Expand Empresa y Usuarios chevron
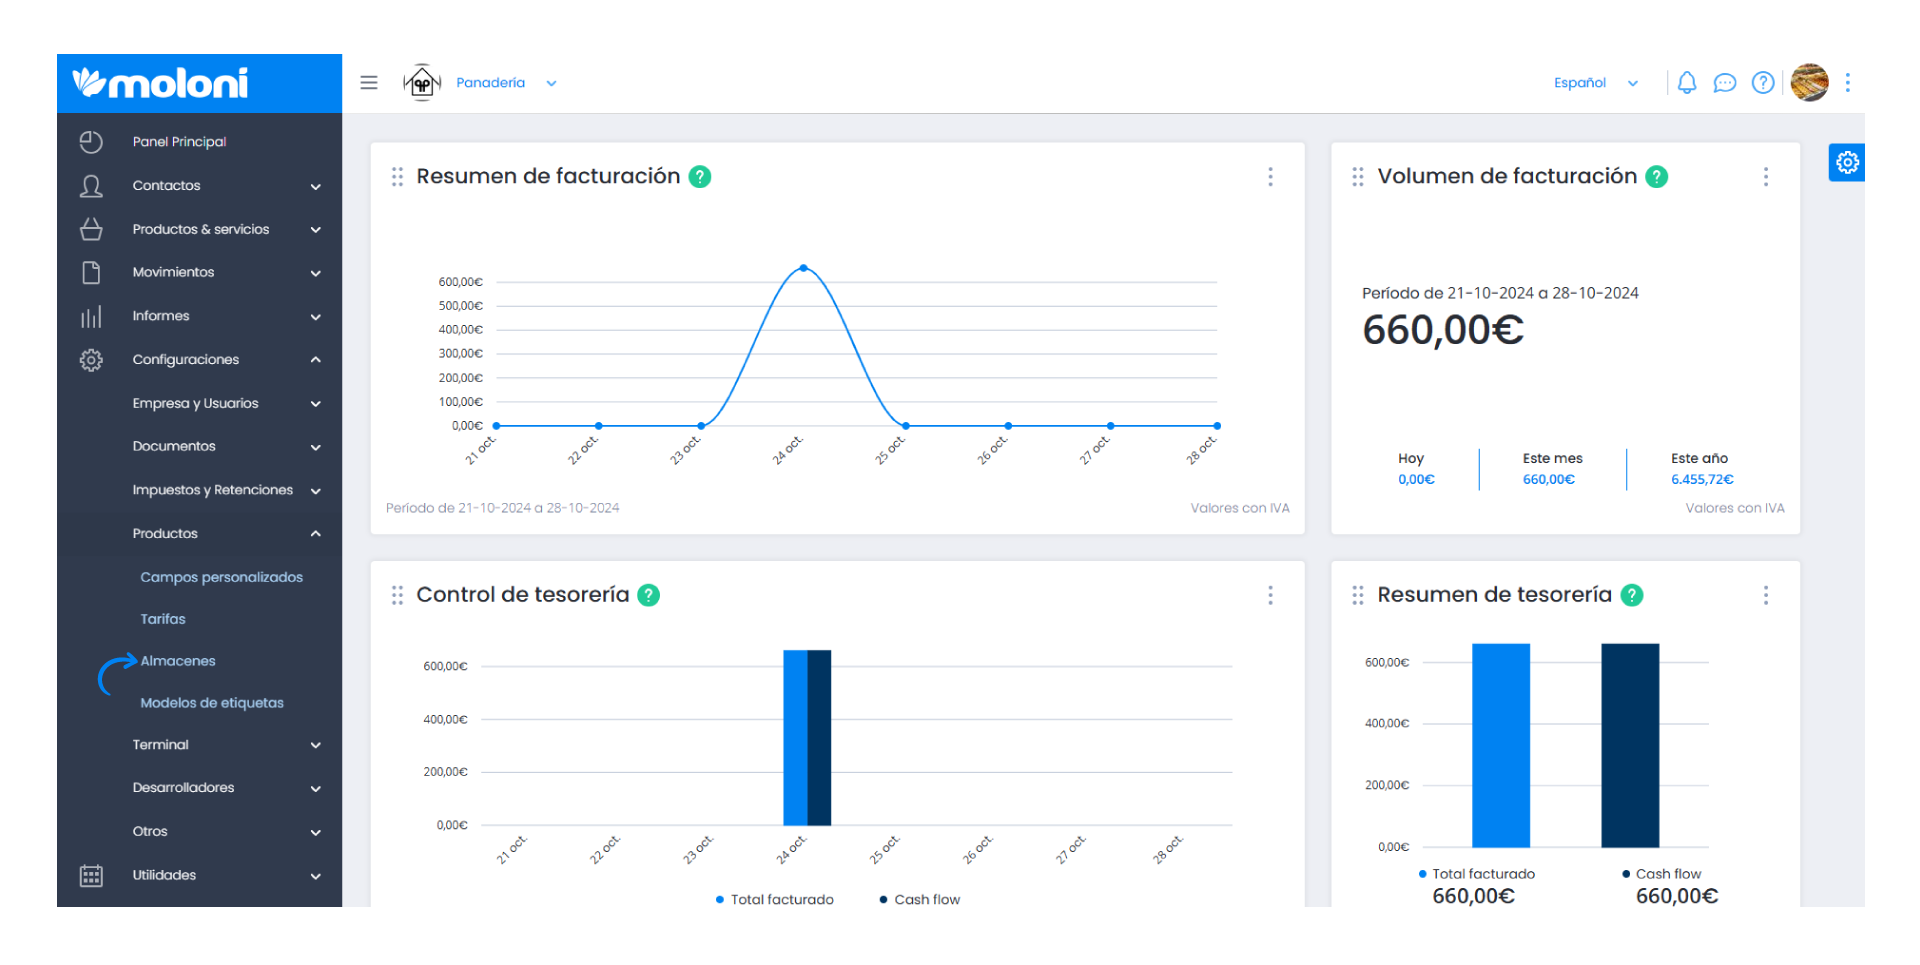The height and width of the screenshot is (965, 1920). pos(316,404)
